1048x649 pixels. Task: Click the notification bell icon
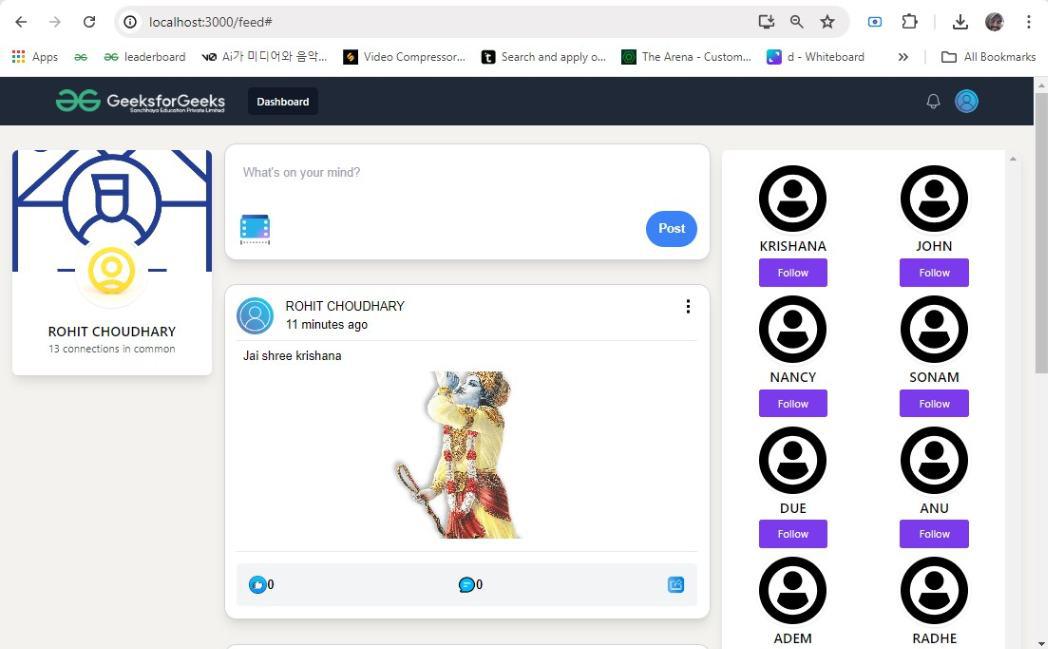[x=933, y=101]
